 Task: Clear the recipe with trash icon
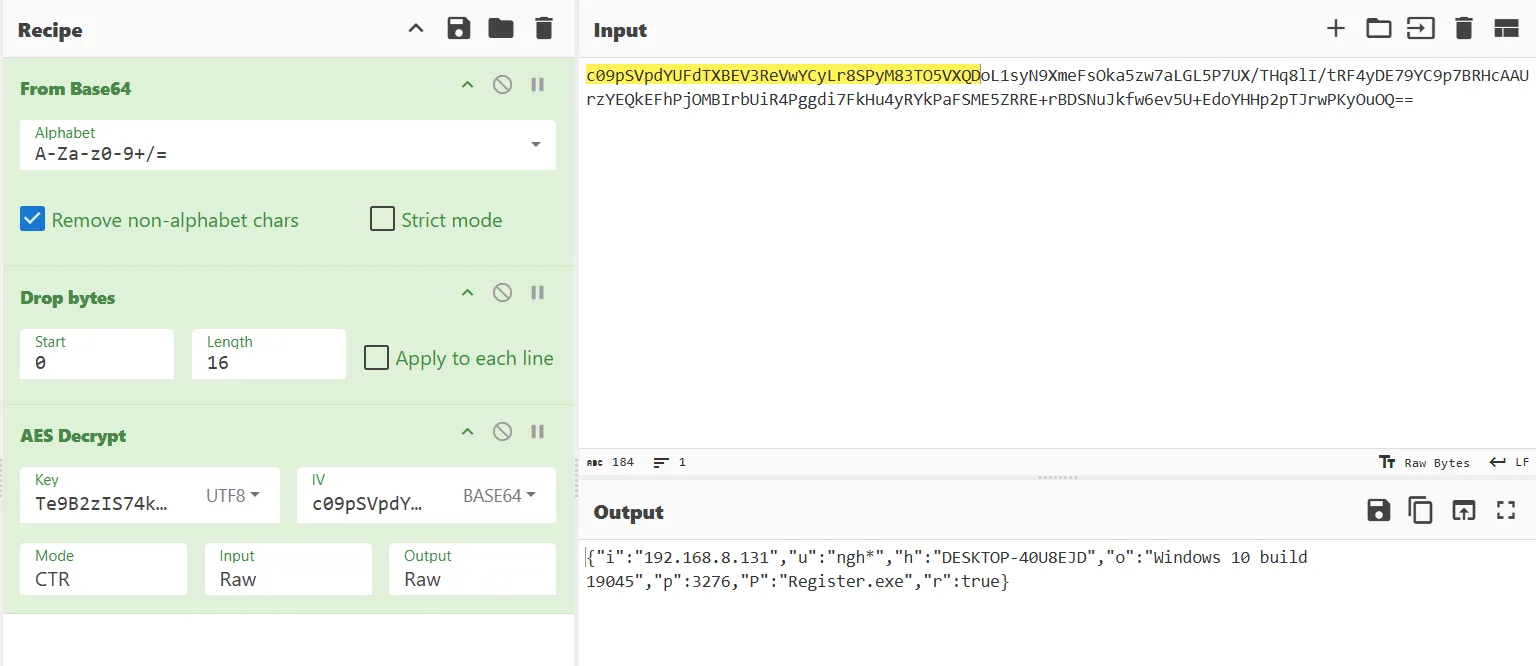coord(543,29)
